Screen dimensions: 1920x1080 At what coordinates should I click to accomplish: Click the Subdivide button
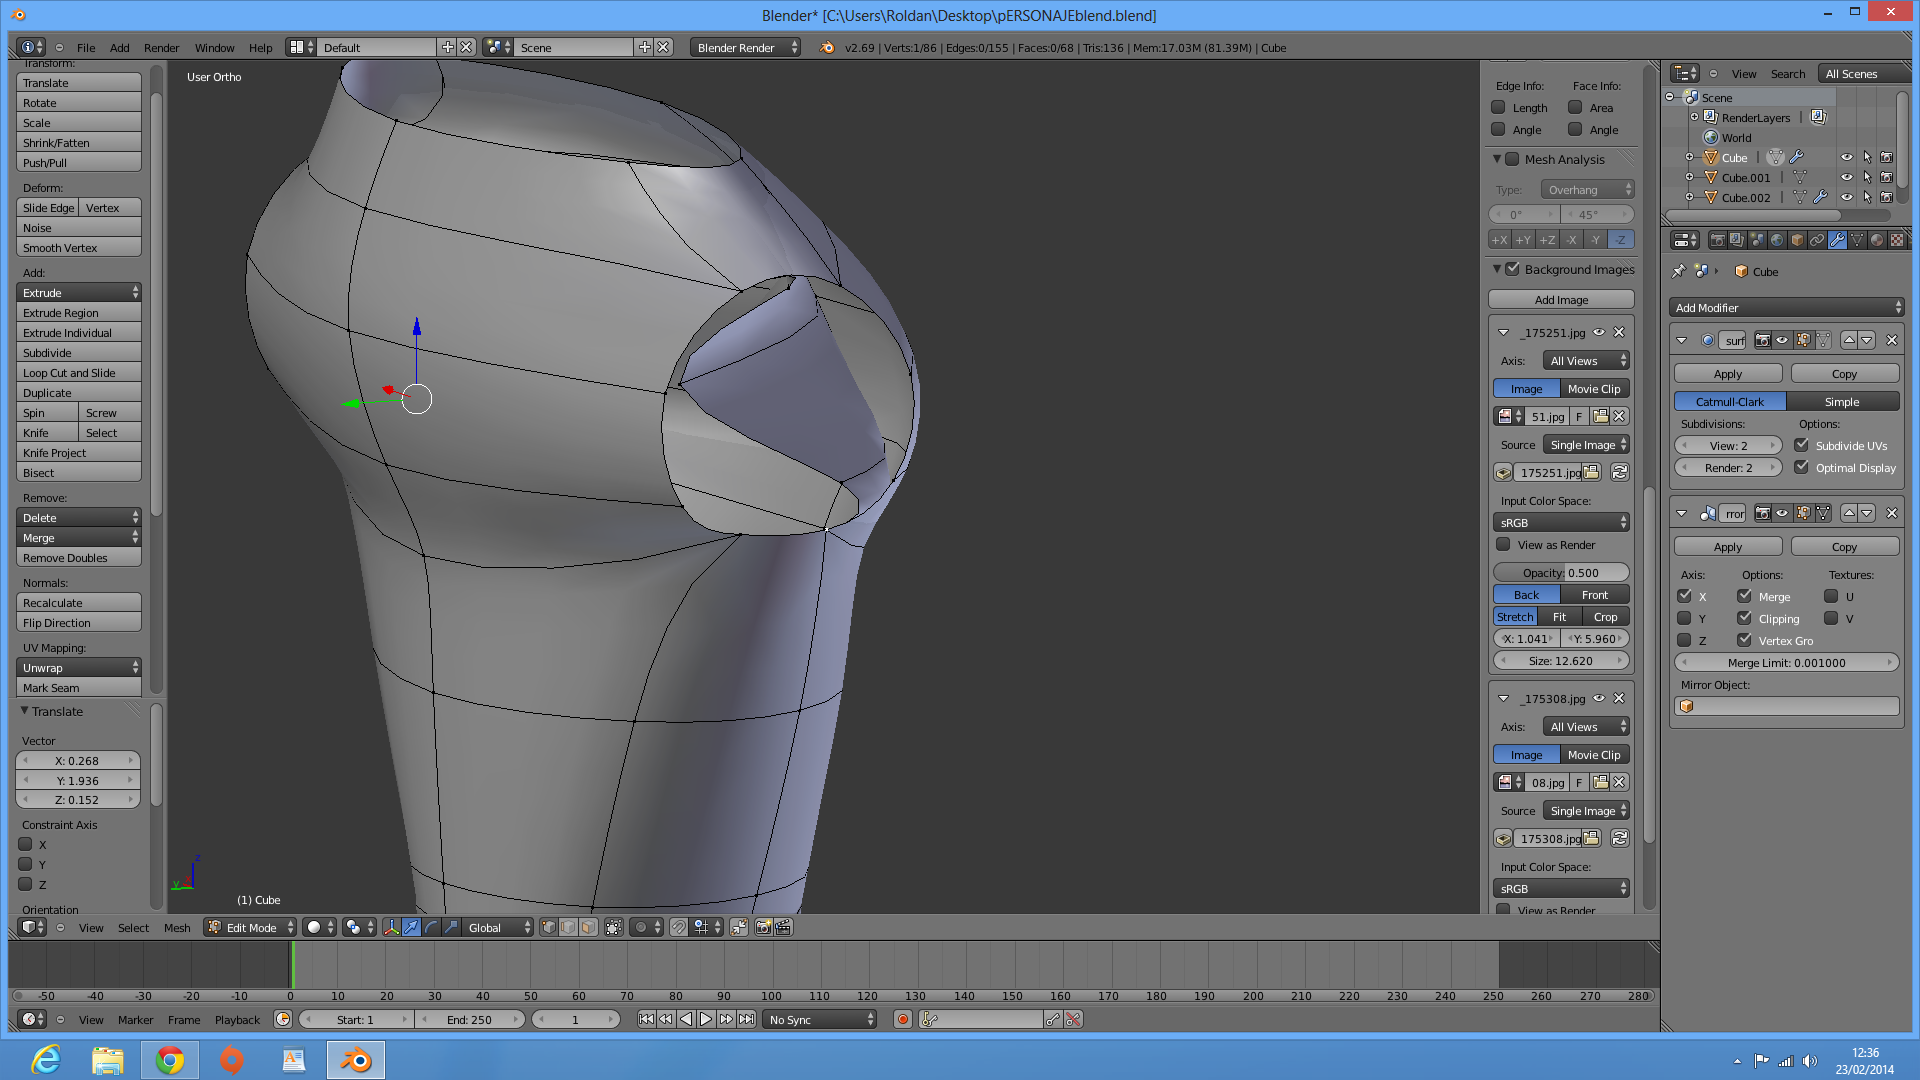click(78, 353)
